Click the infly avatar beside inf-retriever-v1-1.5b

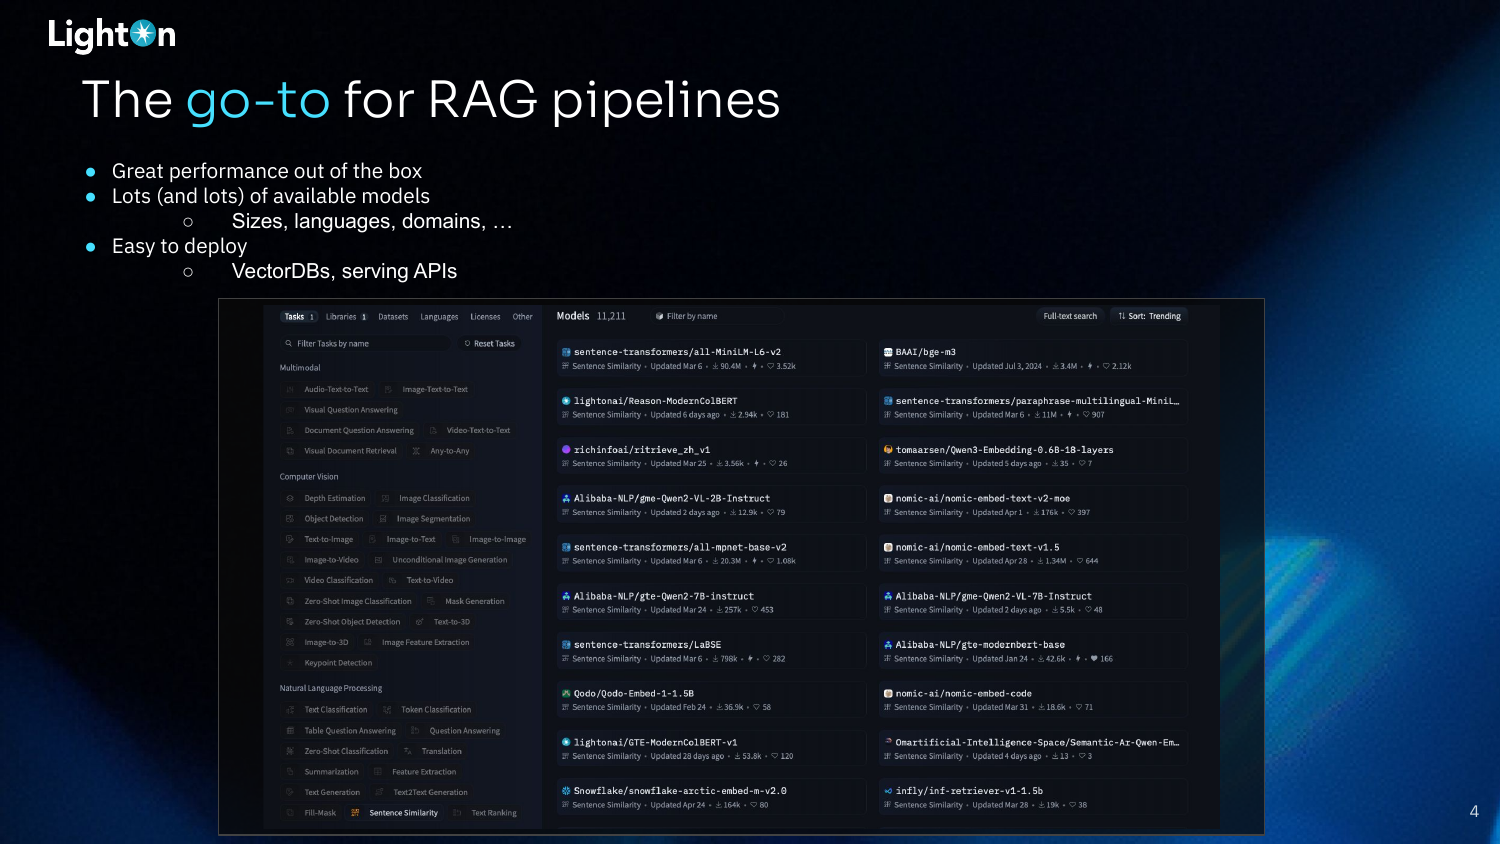(x=888, y=791)
